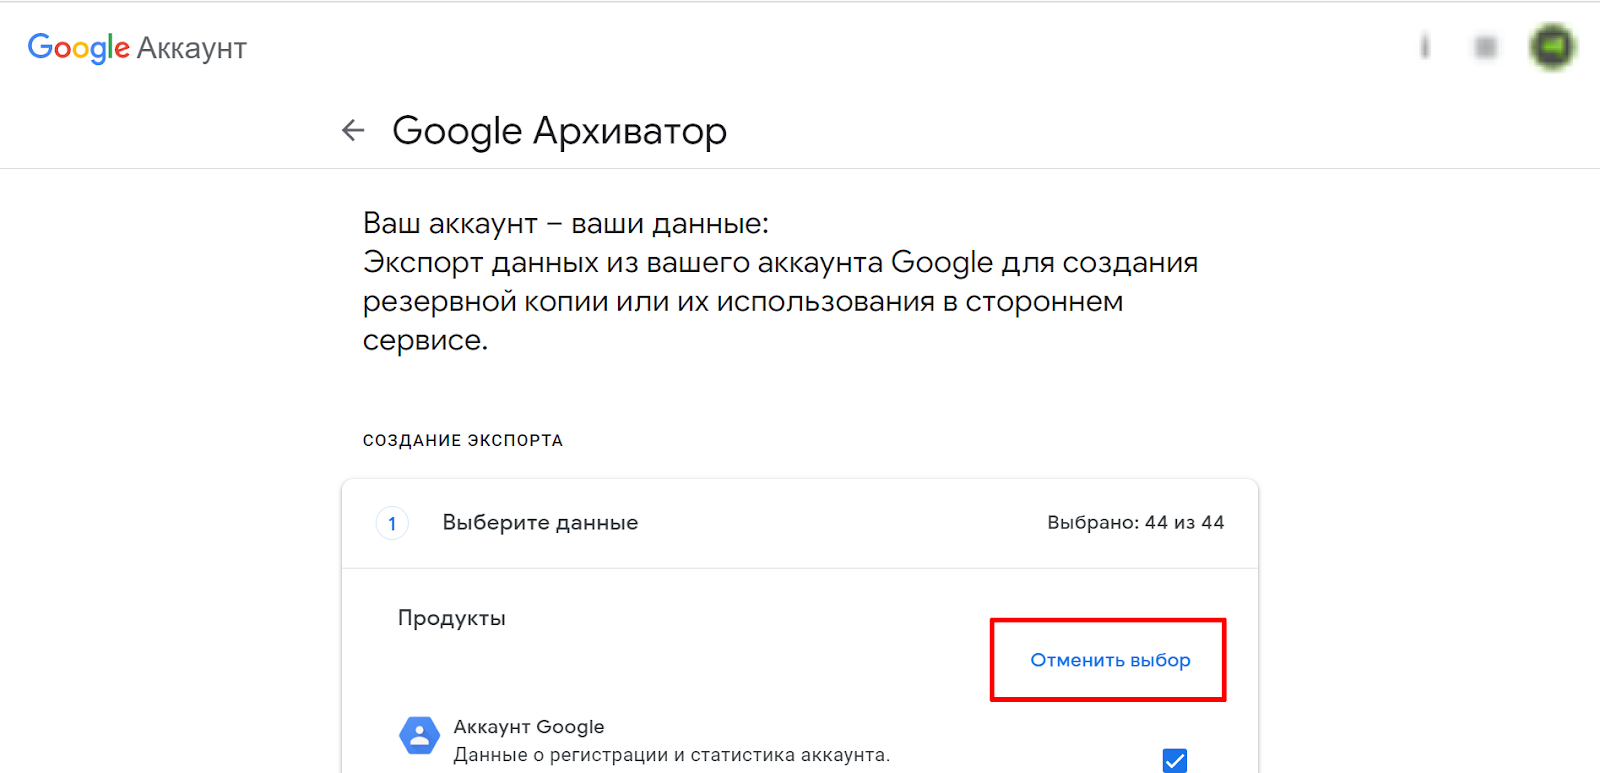This screenshot has width=1600, height=773.
Task: Go back using the left arrow
Action: [x=353, y=130]
